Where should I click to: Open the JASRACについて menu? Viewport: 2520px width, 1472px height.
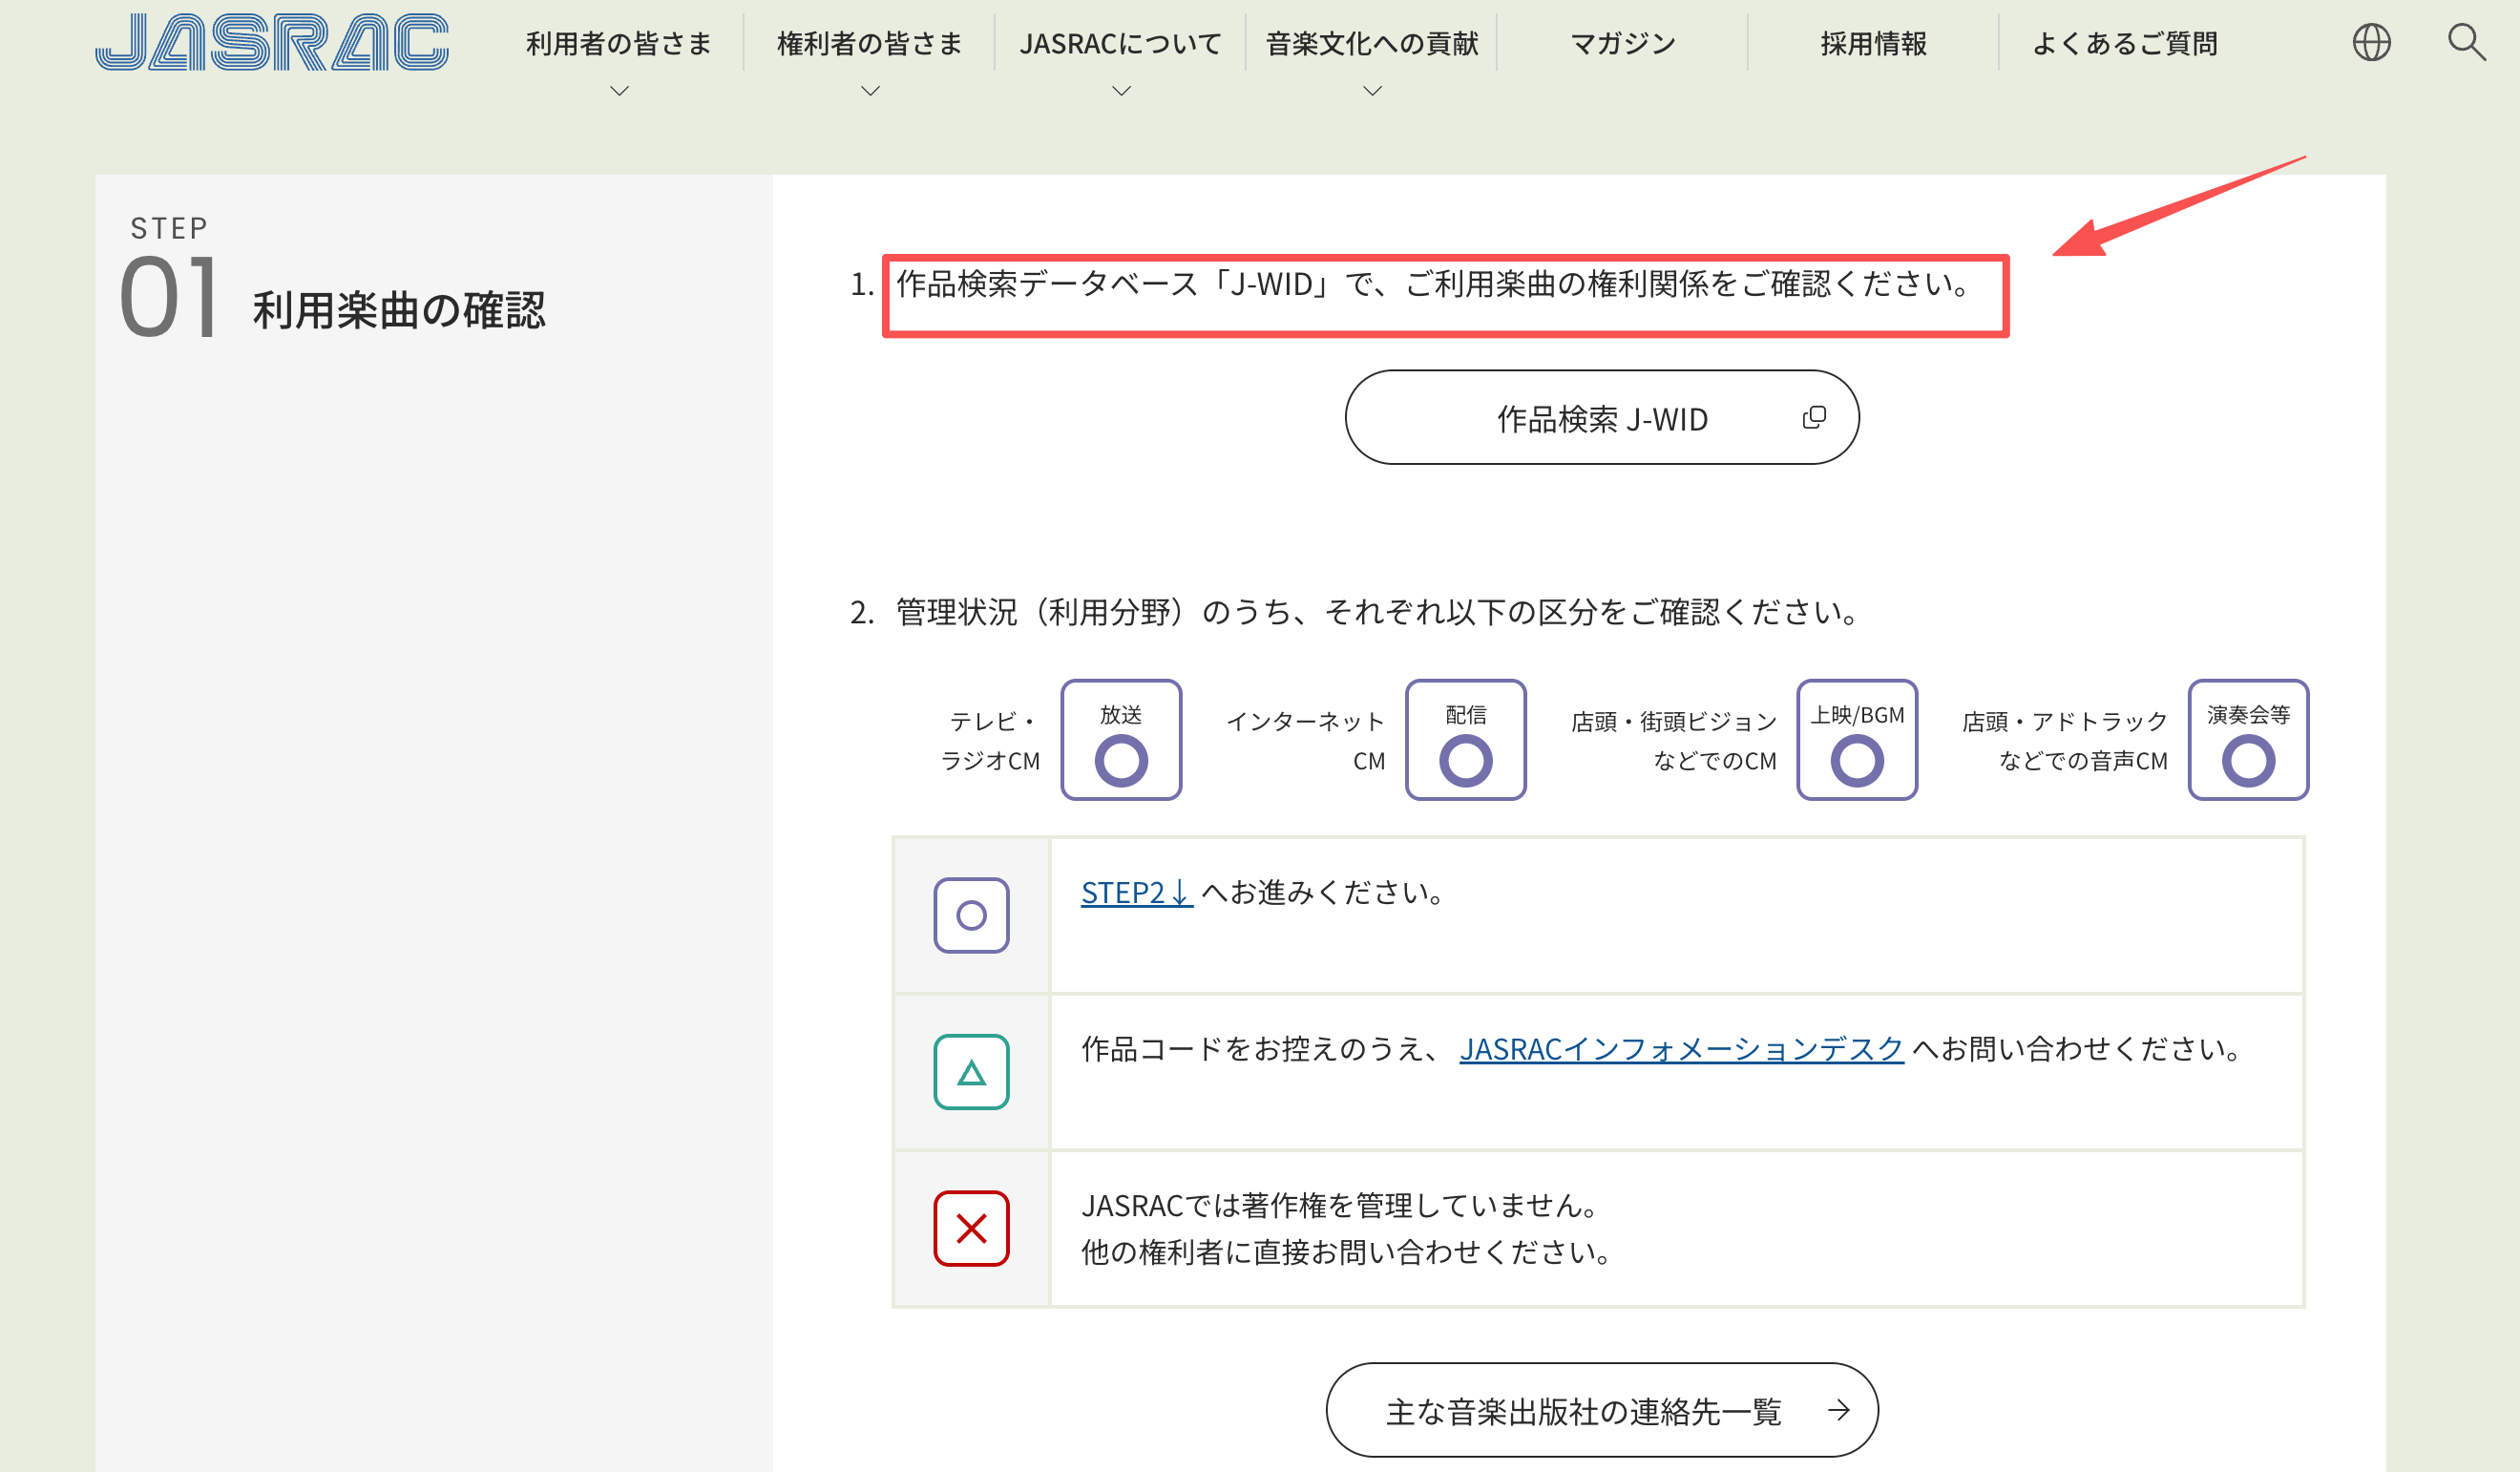coord(1121,44)
